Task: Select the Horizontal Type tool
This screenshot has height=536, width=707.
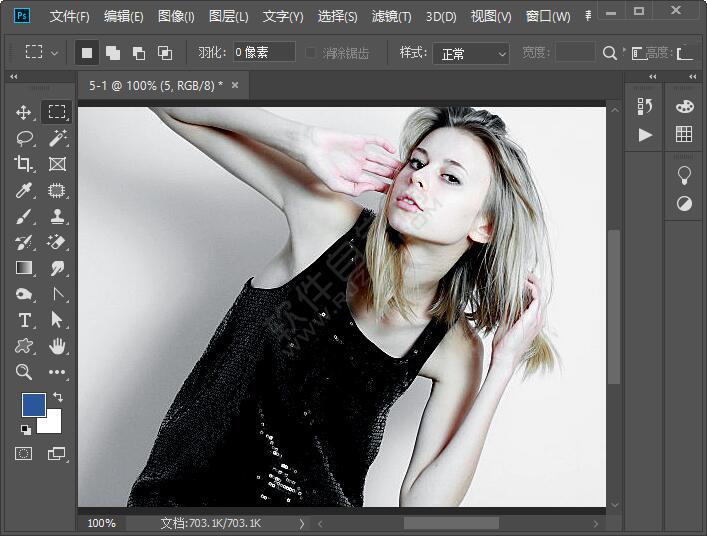Action: [24, 320]
